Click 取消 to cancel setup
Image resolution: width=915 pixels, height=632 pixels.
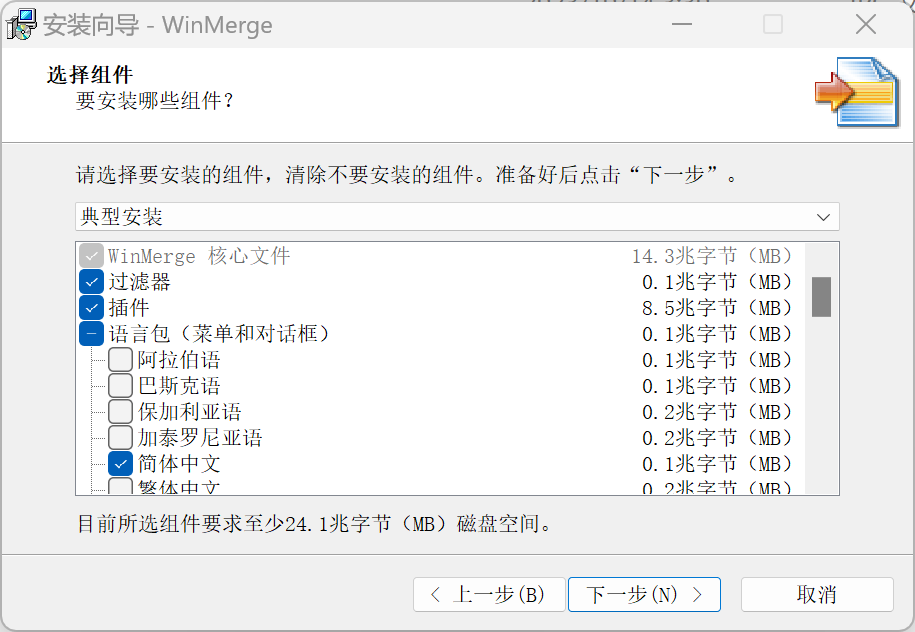click(x=817, y=595)
